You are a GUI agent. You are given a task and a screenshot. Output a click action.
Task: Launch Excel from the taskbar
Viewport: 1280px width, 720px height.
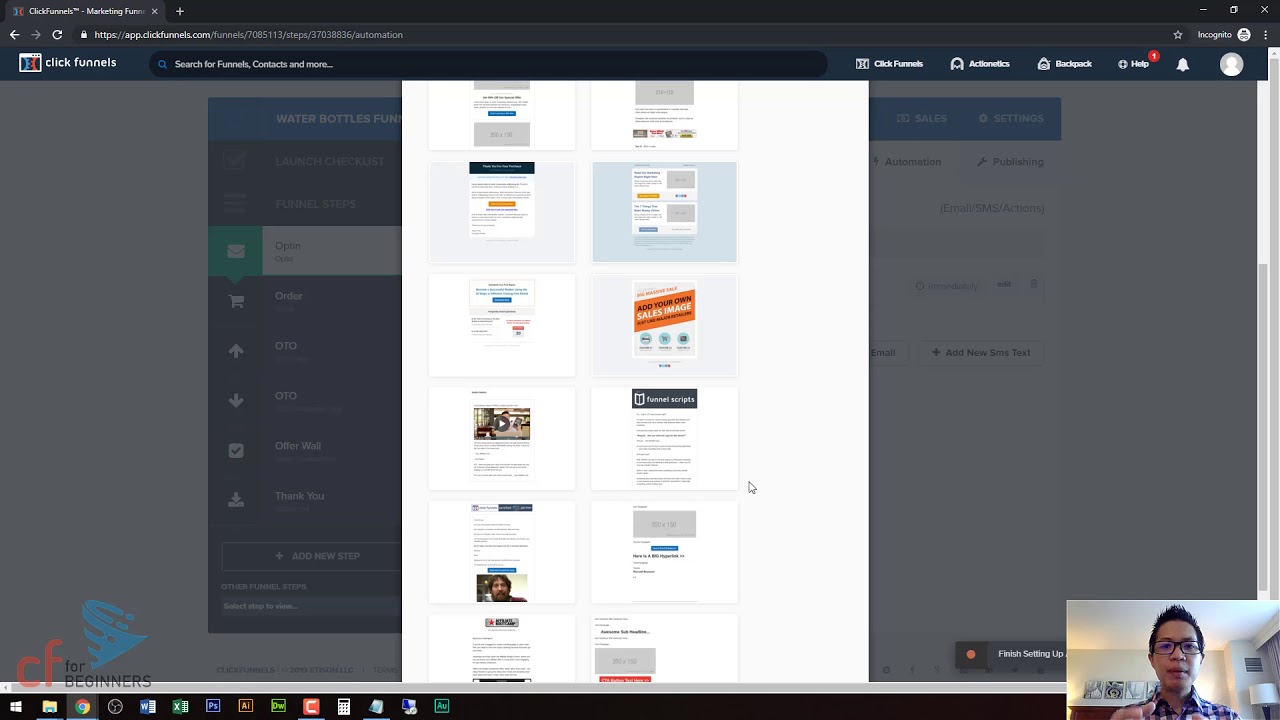coord(180,707)
